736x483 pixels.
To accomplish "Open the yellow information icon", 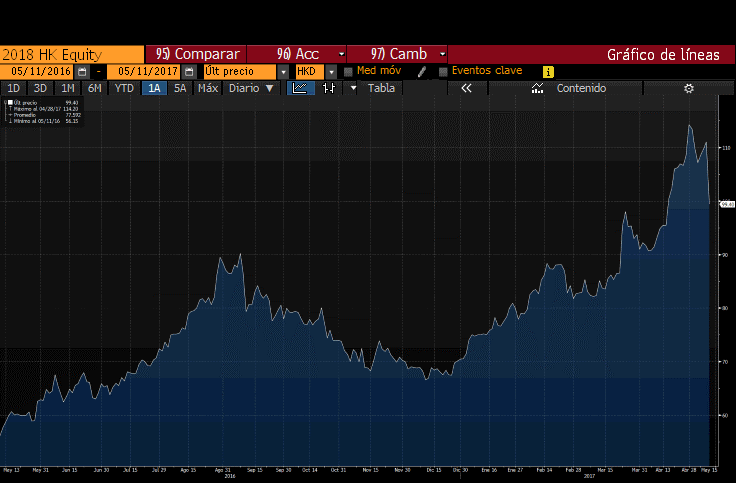I will pyautogui.click(x=548, y=72).
